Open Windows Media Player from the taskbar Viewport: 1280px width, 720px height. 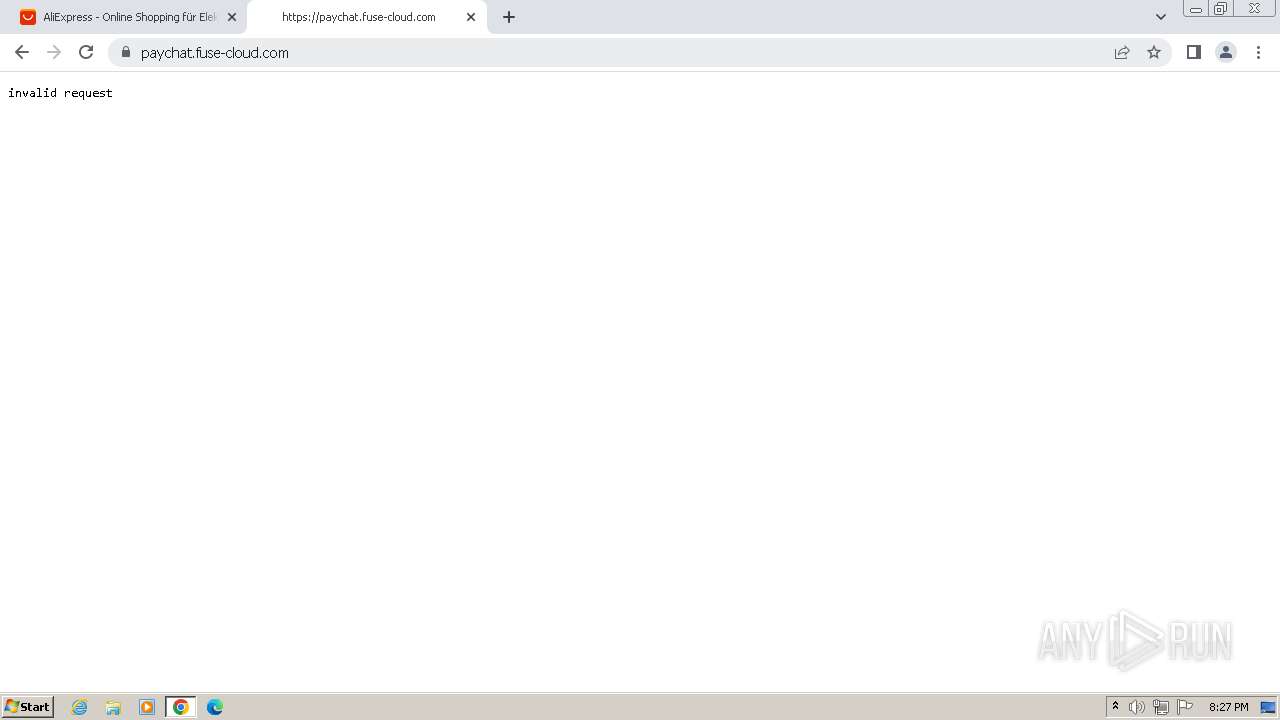click(x=147, y=707)
